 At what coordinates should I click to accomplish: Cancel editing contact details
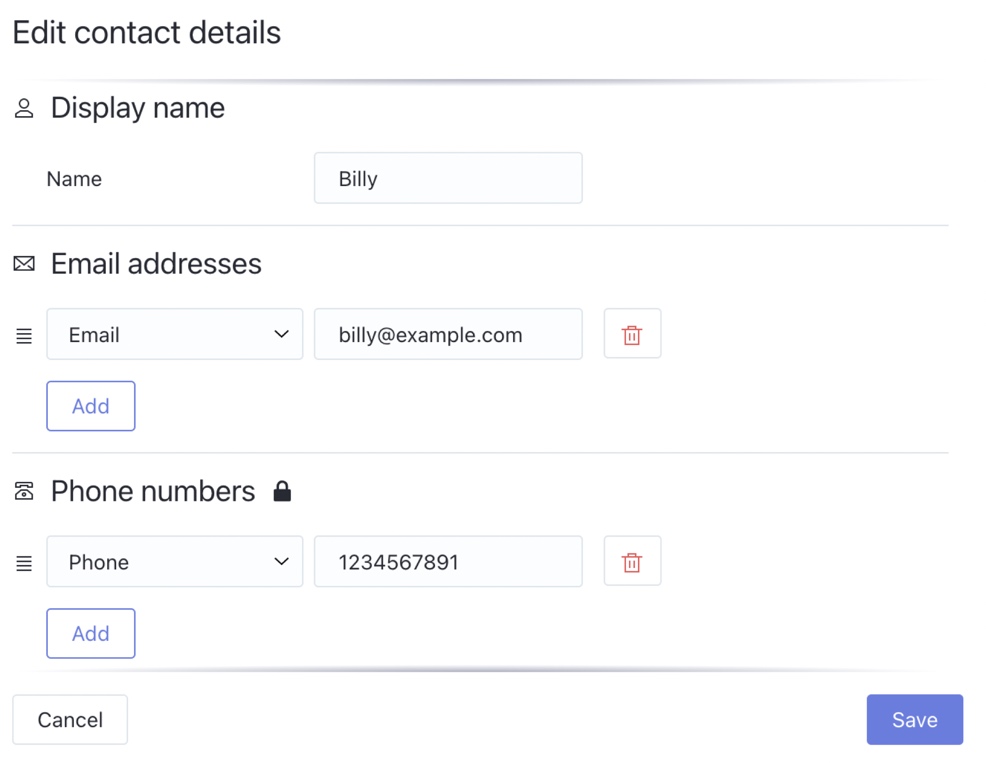pos(70,720)
